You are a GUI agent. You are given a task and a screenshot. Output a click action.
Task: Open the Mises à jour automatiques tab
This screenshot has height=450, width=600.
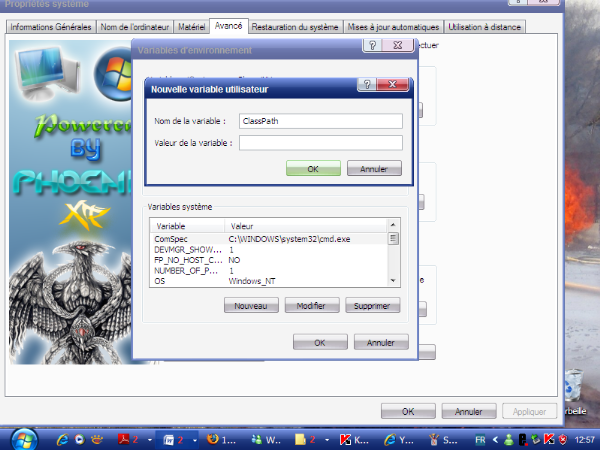pos(393,27)
